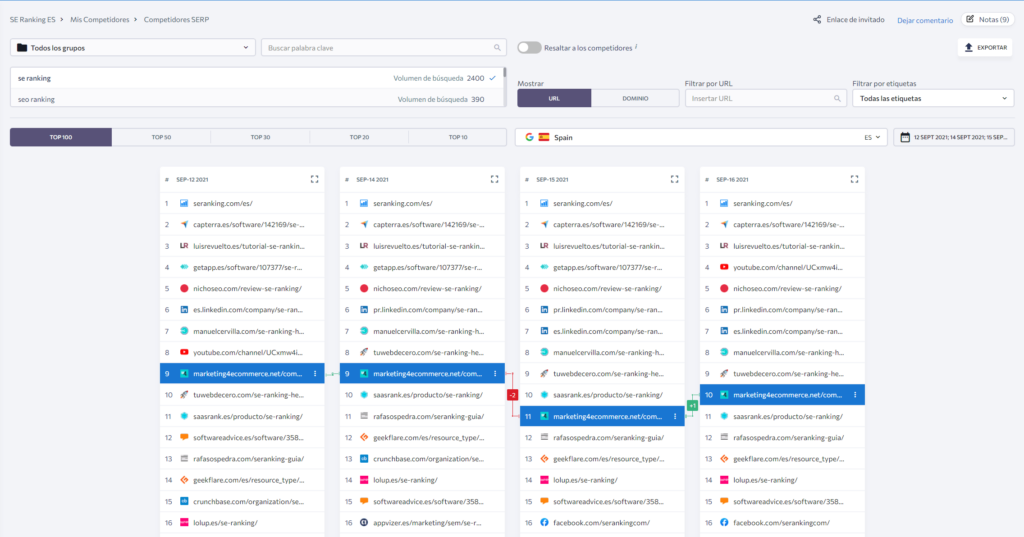1024x537 pixels.
Task: Expand the SEP-12 2021 column fullscreen
Action: pos(314,179)
